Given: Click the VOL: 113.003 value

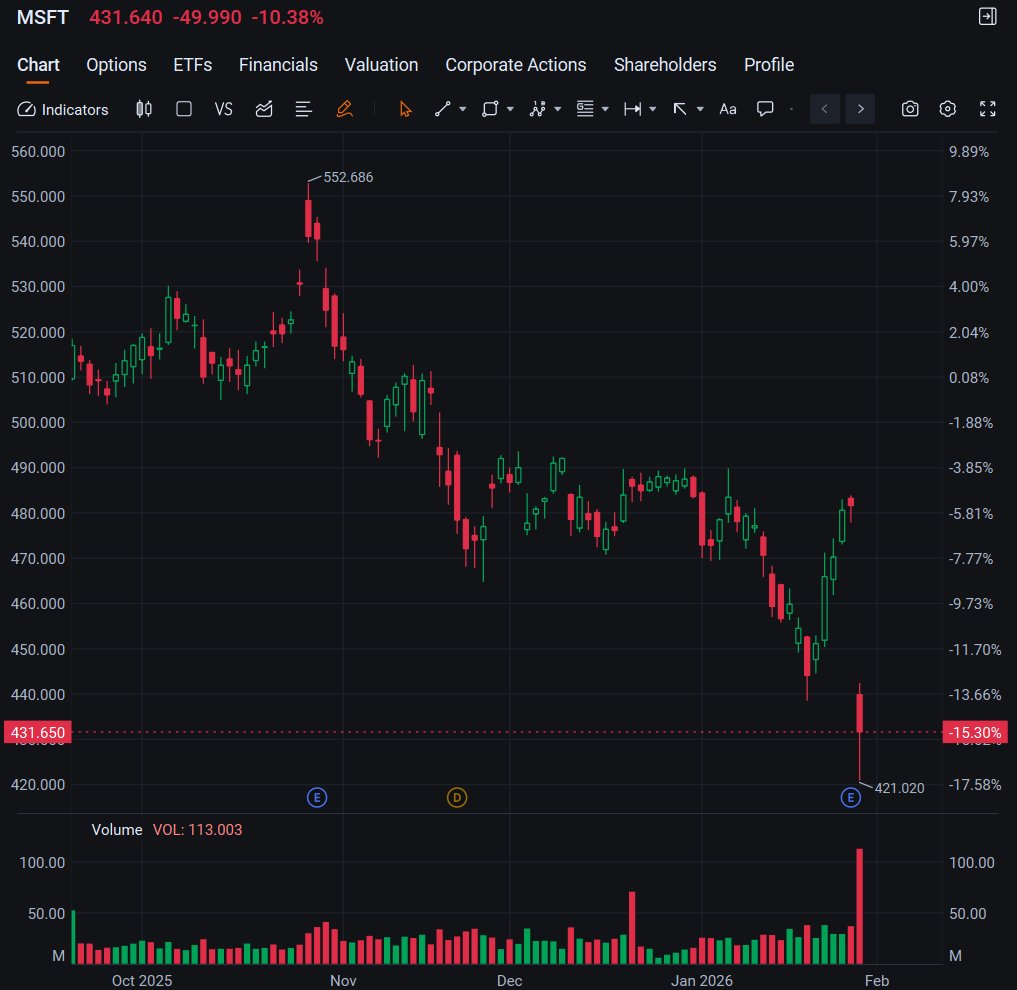Looking at the screenshot, I should point(197,830).
